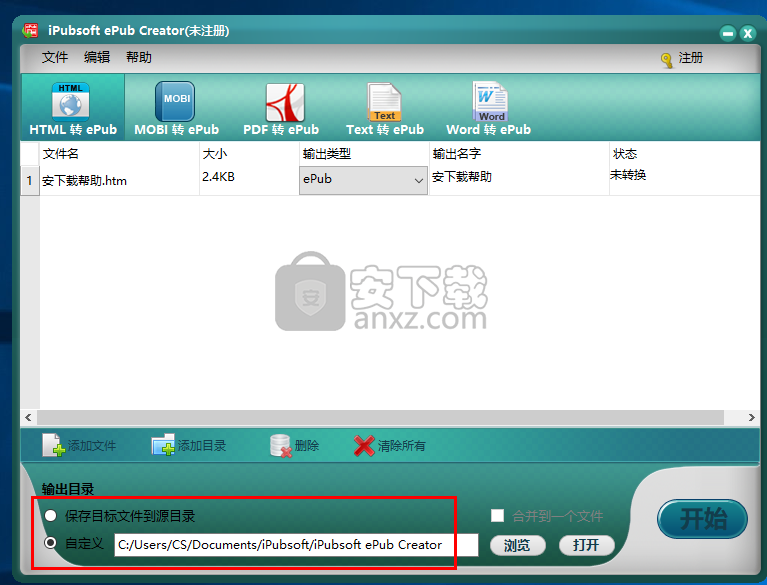Select the 自定义 output radio option
Image resolution: width=767 pixels, height=585 pixels.
(x=50, y=543)
